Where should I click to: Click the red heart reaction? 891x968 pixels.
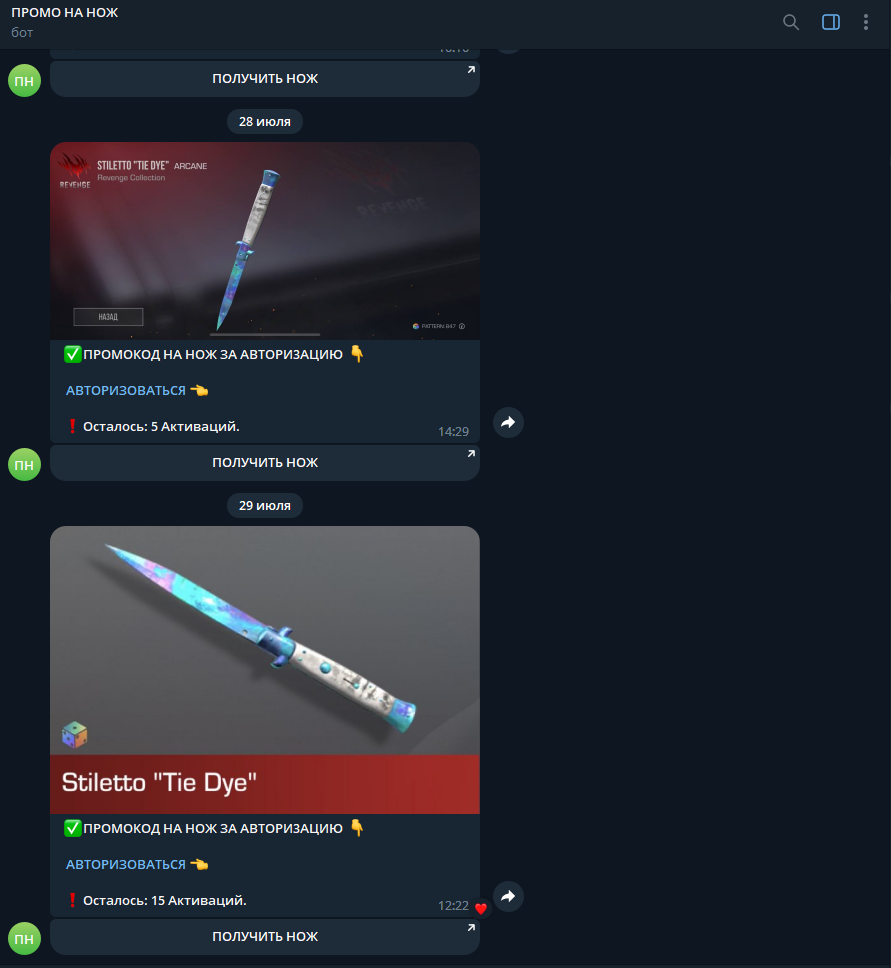pos(481,908)
